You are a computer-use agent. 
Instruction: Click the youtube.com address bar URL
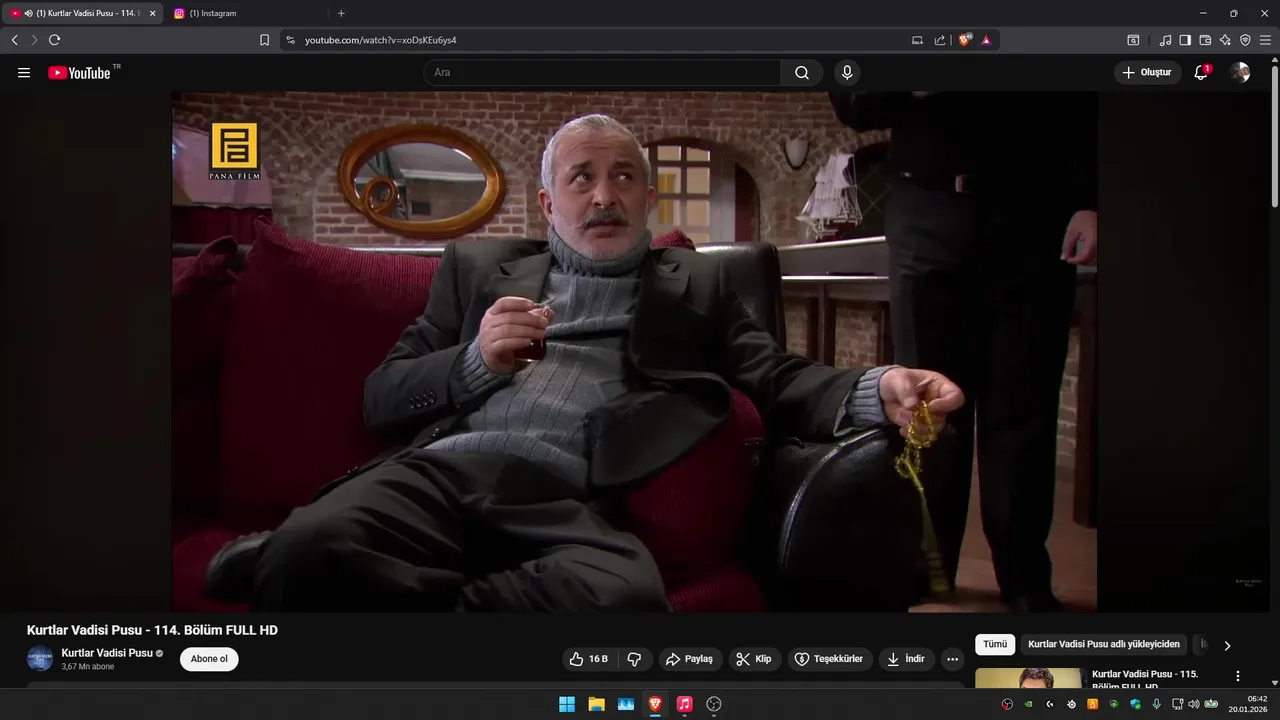pos(380,40)
